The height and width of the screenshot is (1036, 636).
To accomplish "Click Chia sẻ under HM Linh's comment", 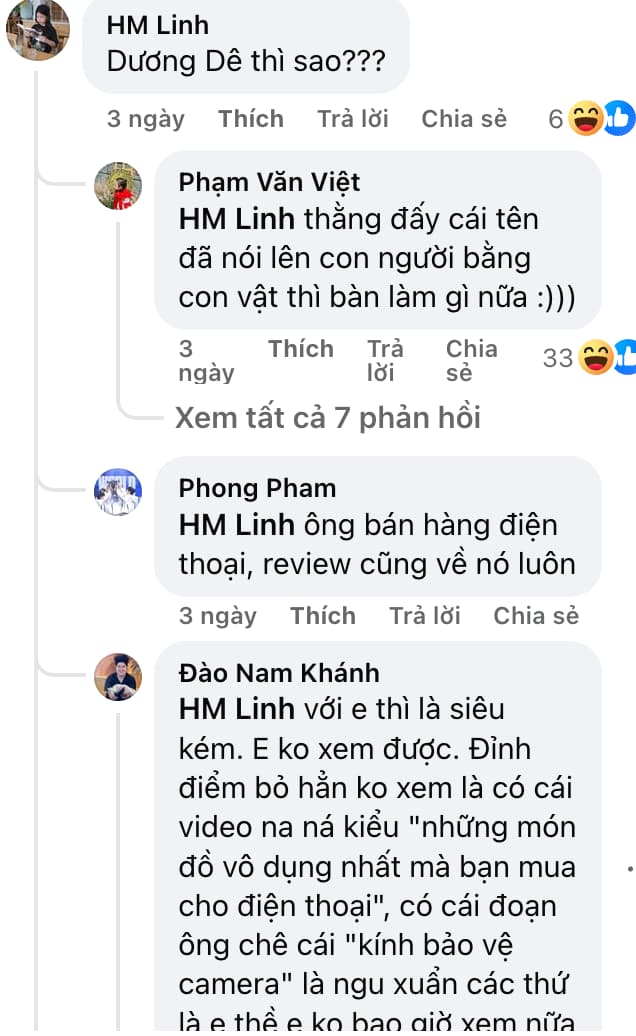I will coord(464,119).
